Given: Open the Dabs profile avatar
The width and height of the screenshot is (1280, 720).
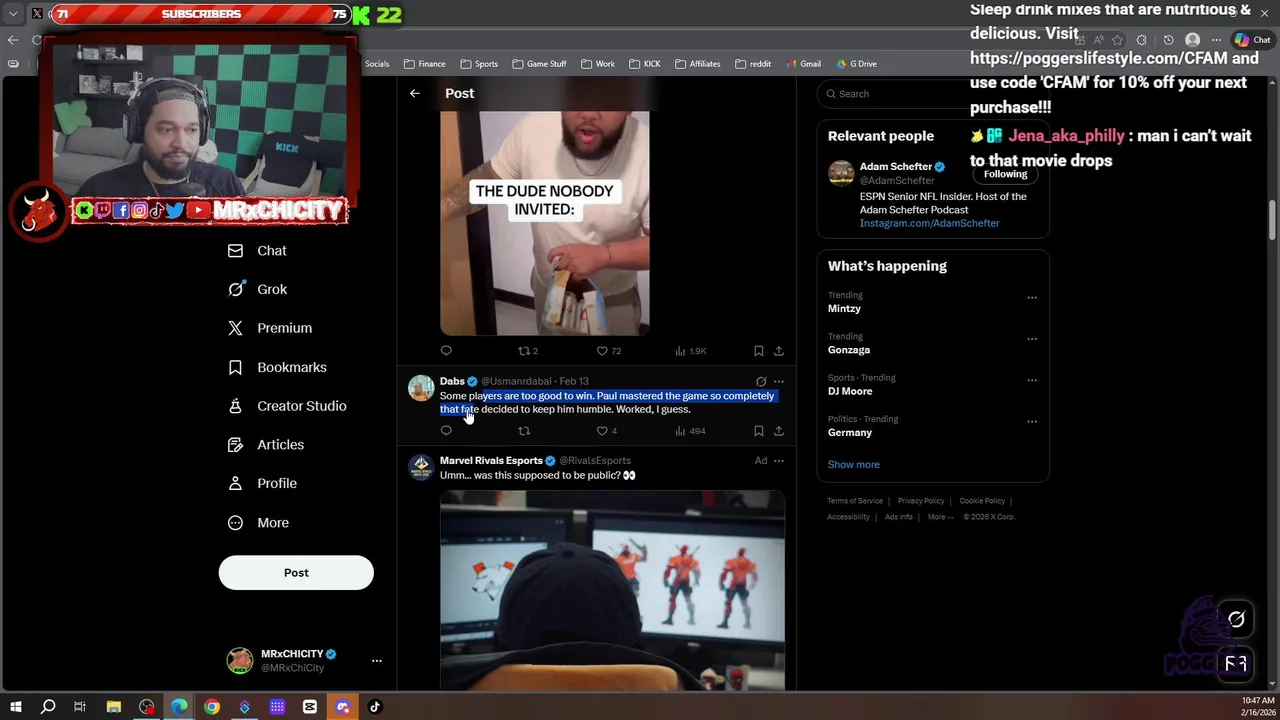Looking at the screenshot, I should [421, 388].
